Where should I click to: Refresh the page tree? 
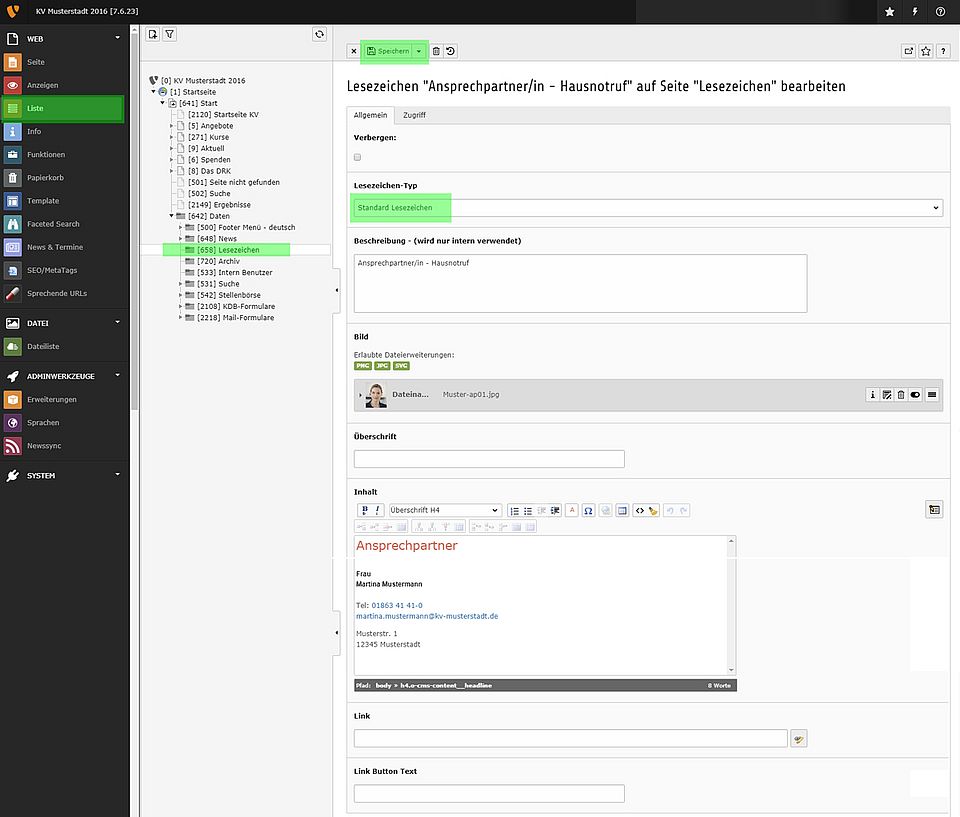(319, 34)
